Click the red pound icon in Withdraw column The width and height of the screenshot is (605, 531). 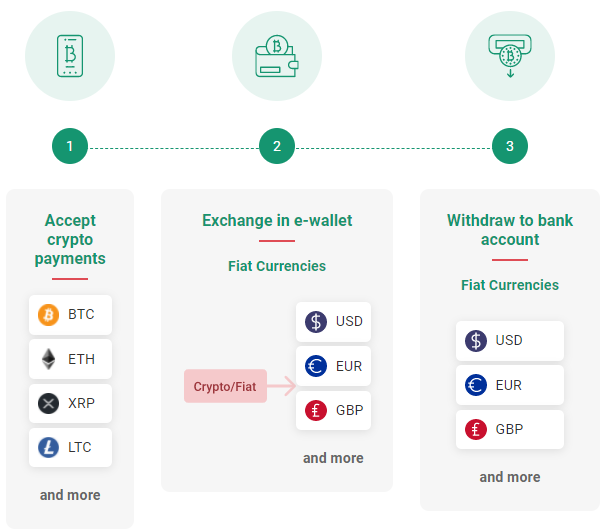(x=476, y=429)
